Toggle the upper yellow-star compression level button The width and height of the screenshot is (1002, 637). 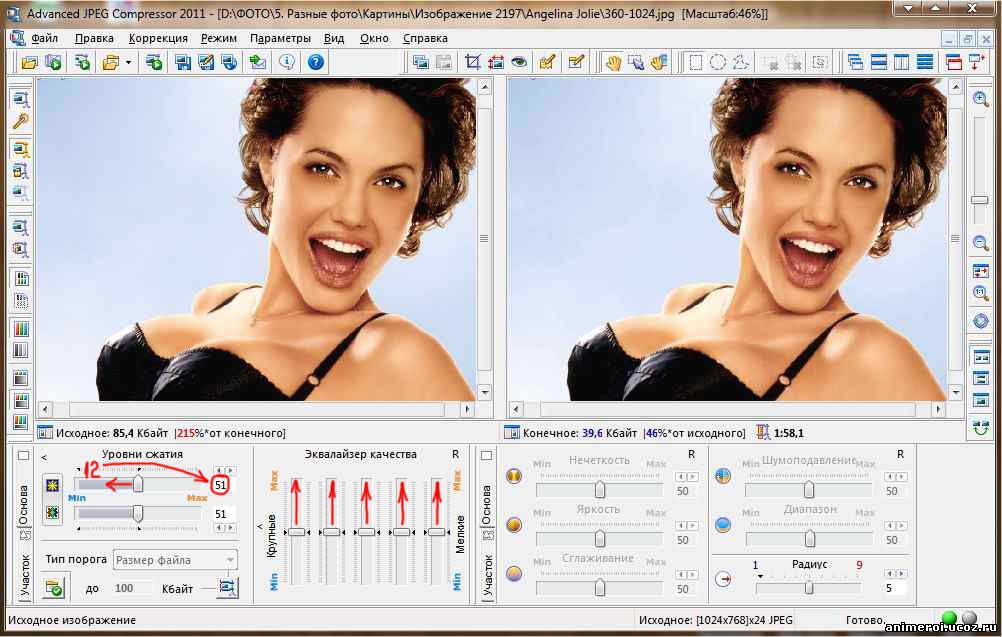pyautogui.click(x=52, y=486)
